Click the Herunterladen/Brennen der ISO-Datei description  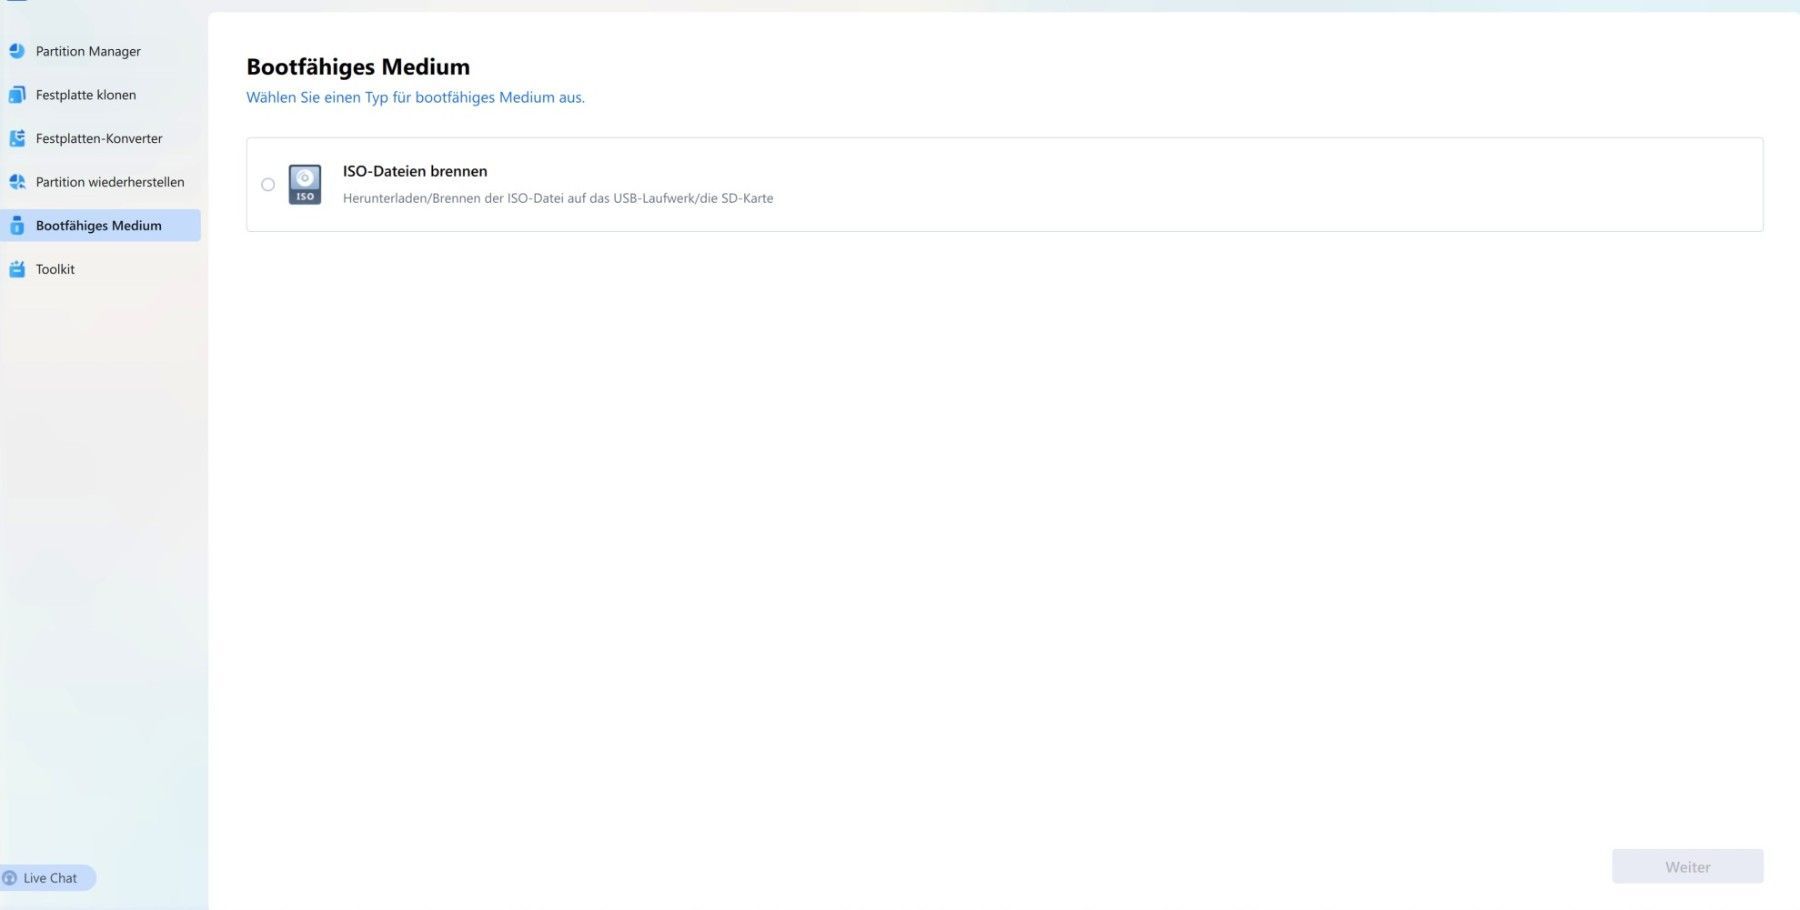pyautogui.click(x=558, y=198)
